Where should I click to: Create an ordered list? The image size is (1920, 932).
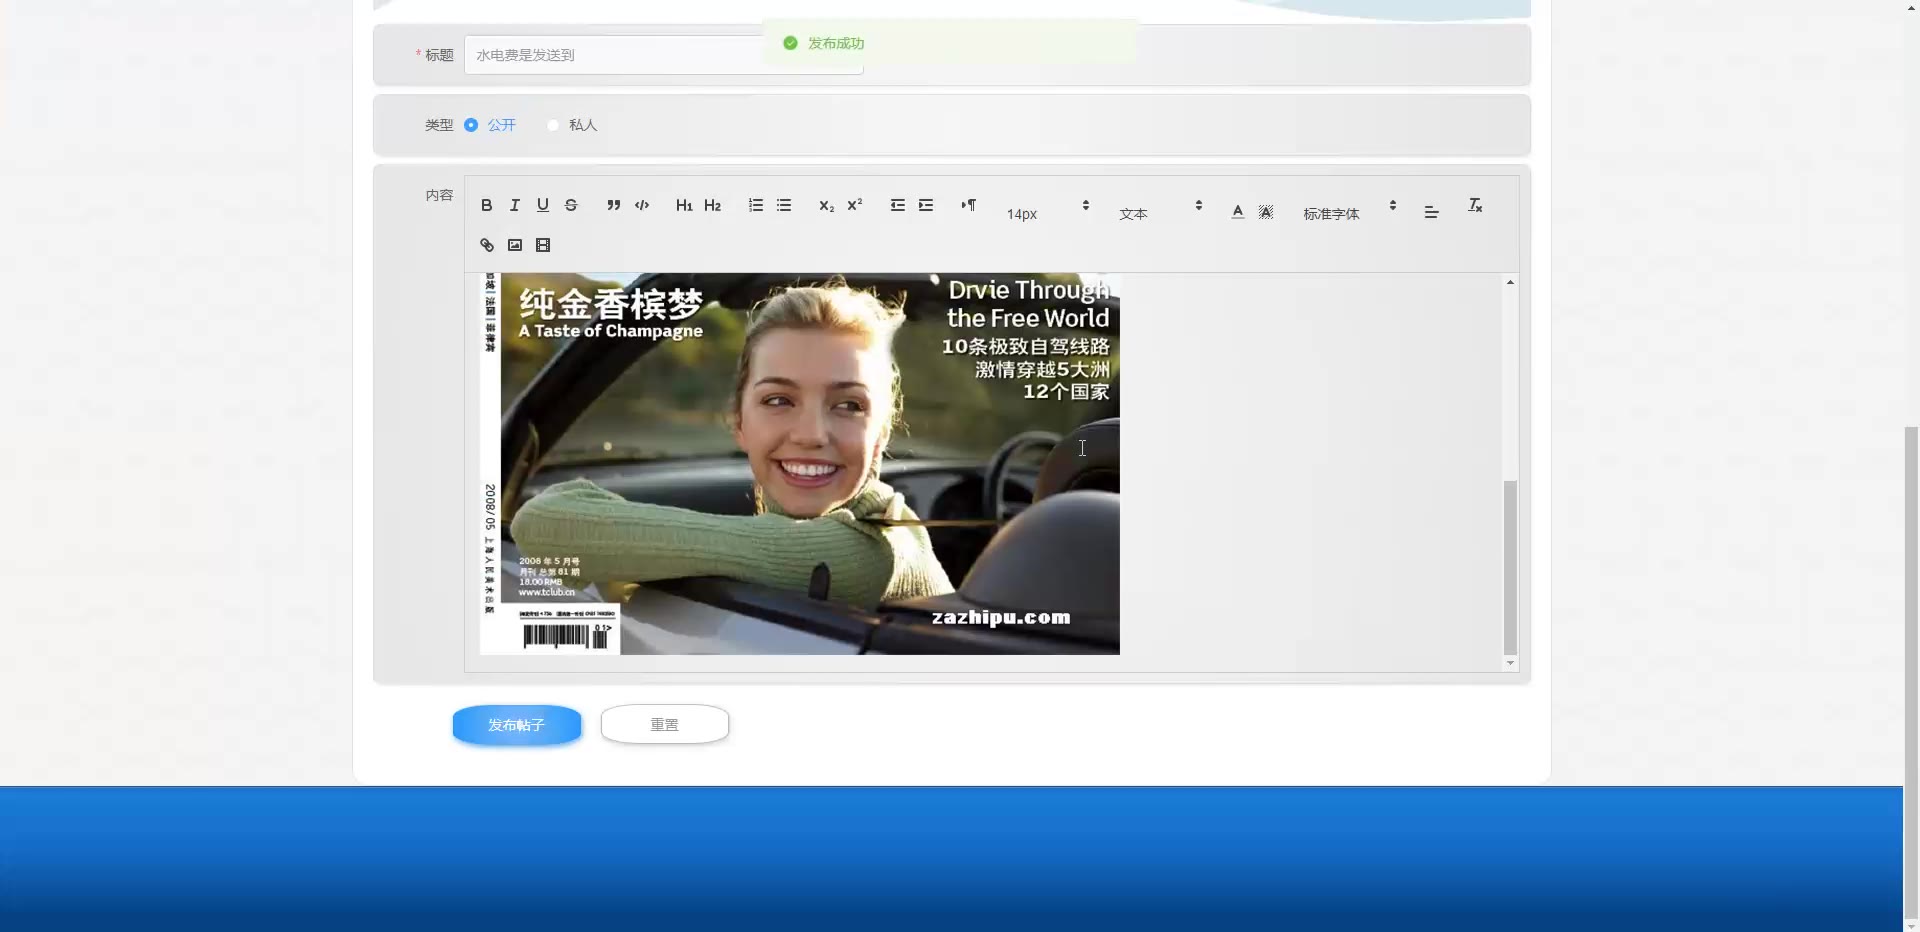(756, 205)
